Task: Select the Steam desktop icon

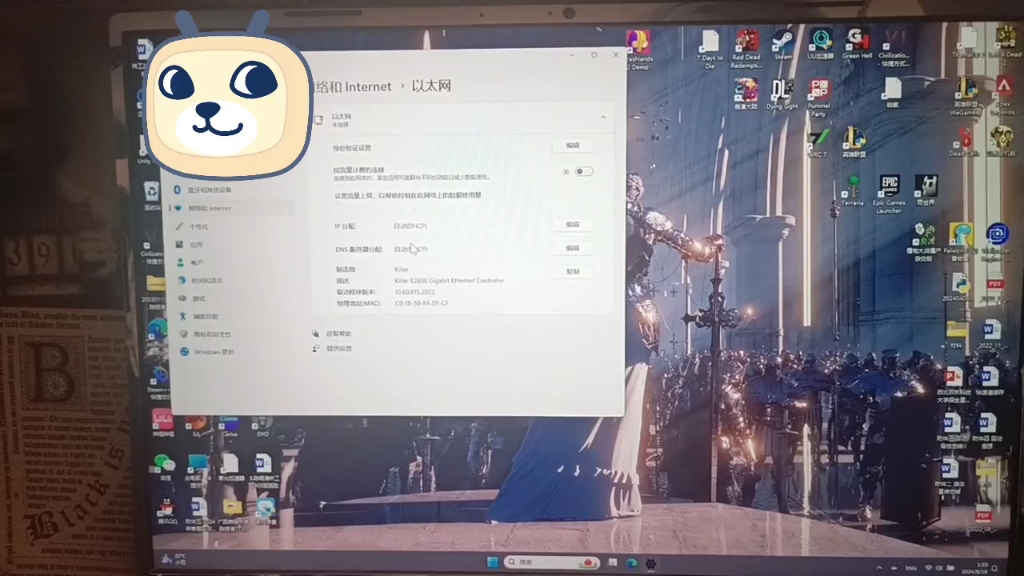Action: pos(783,46)
